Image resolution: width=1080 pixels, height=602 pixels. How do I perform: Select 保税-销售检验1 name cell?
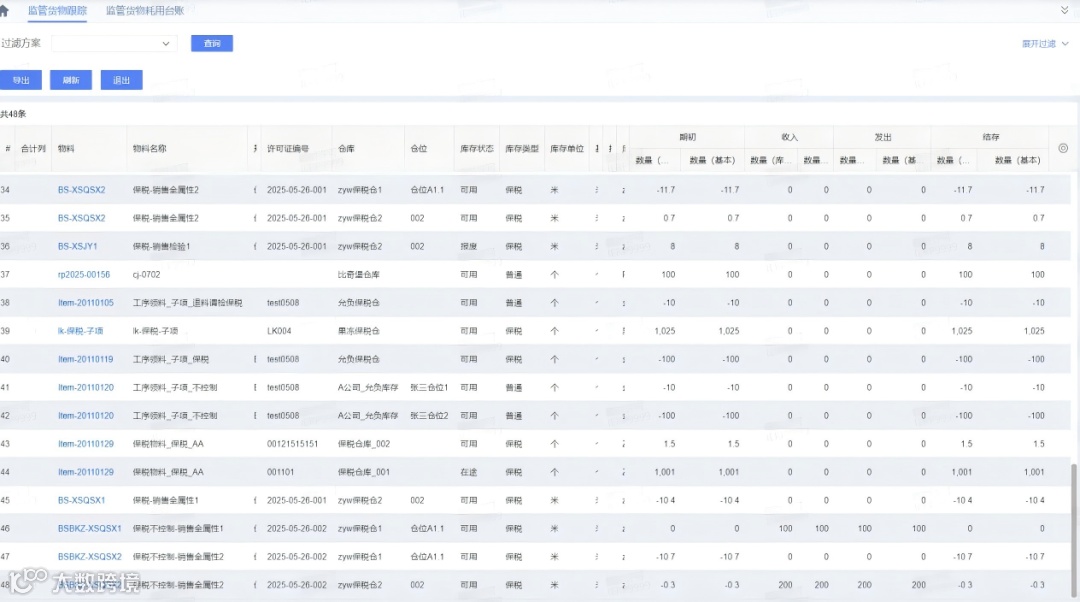161,246
